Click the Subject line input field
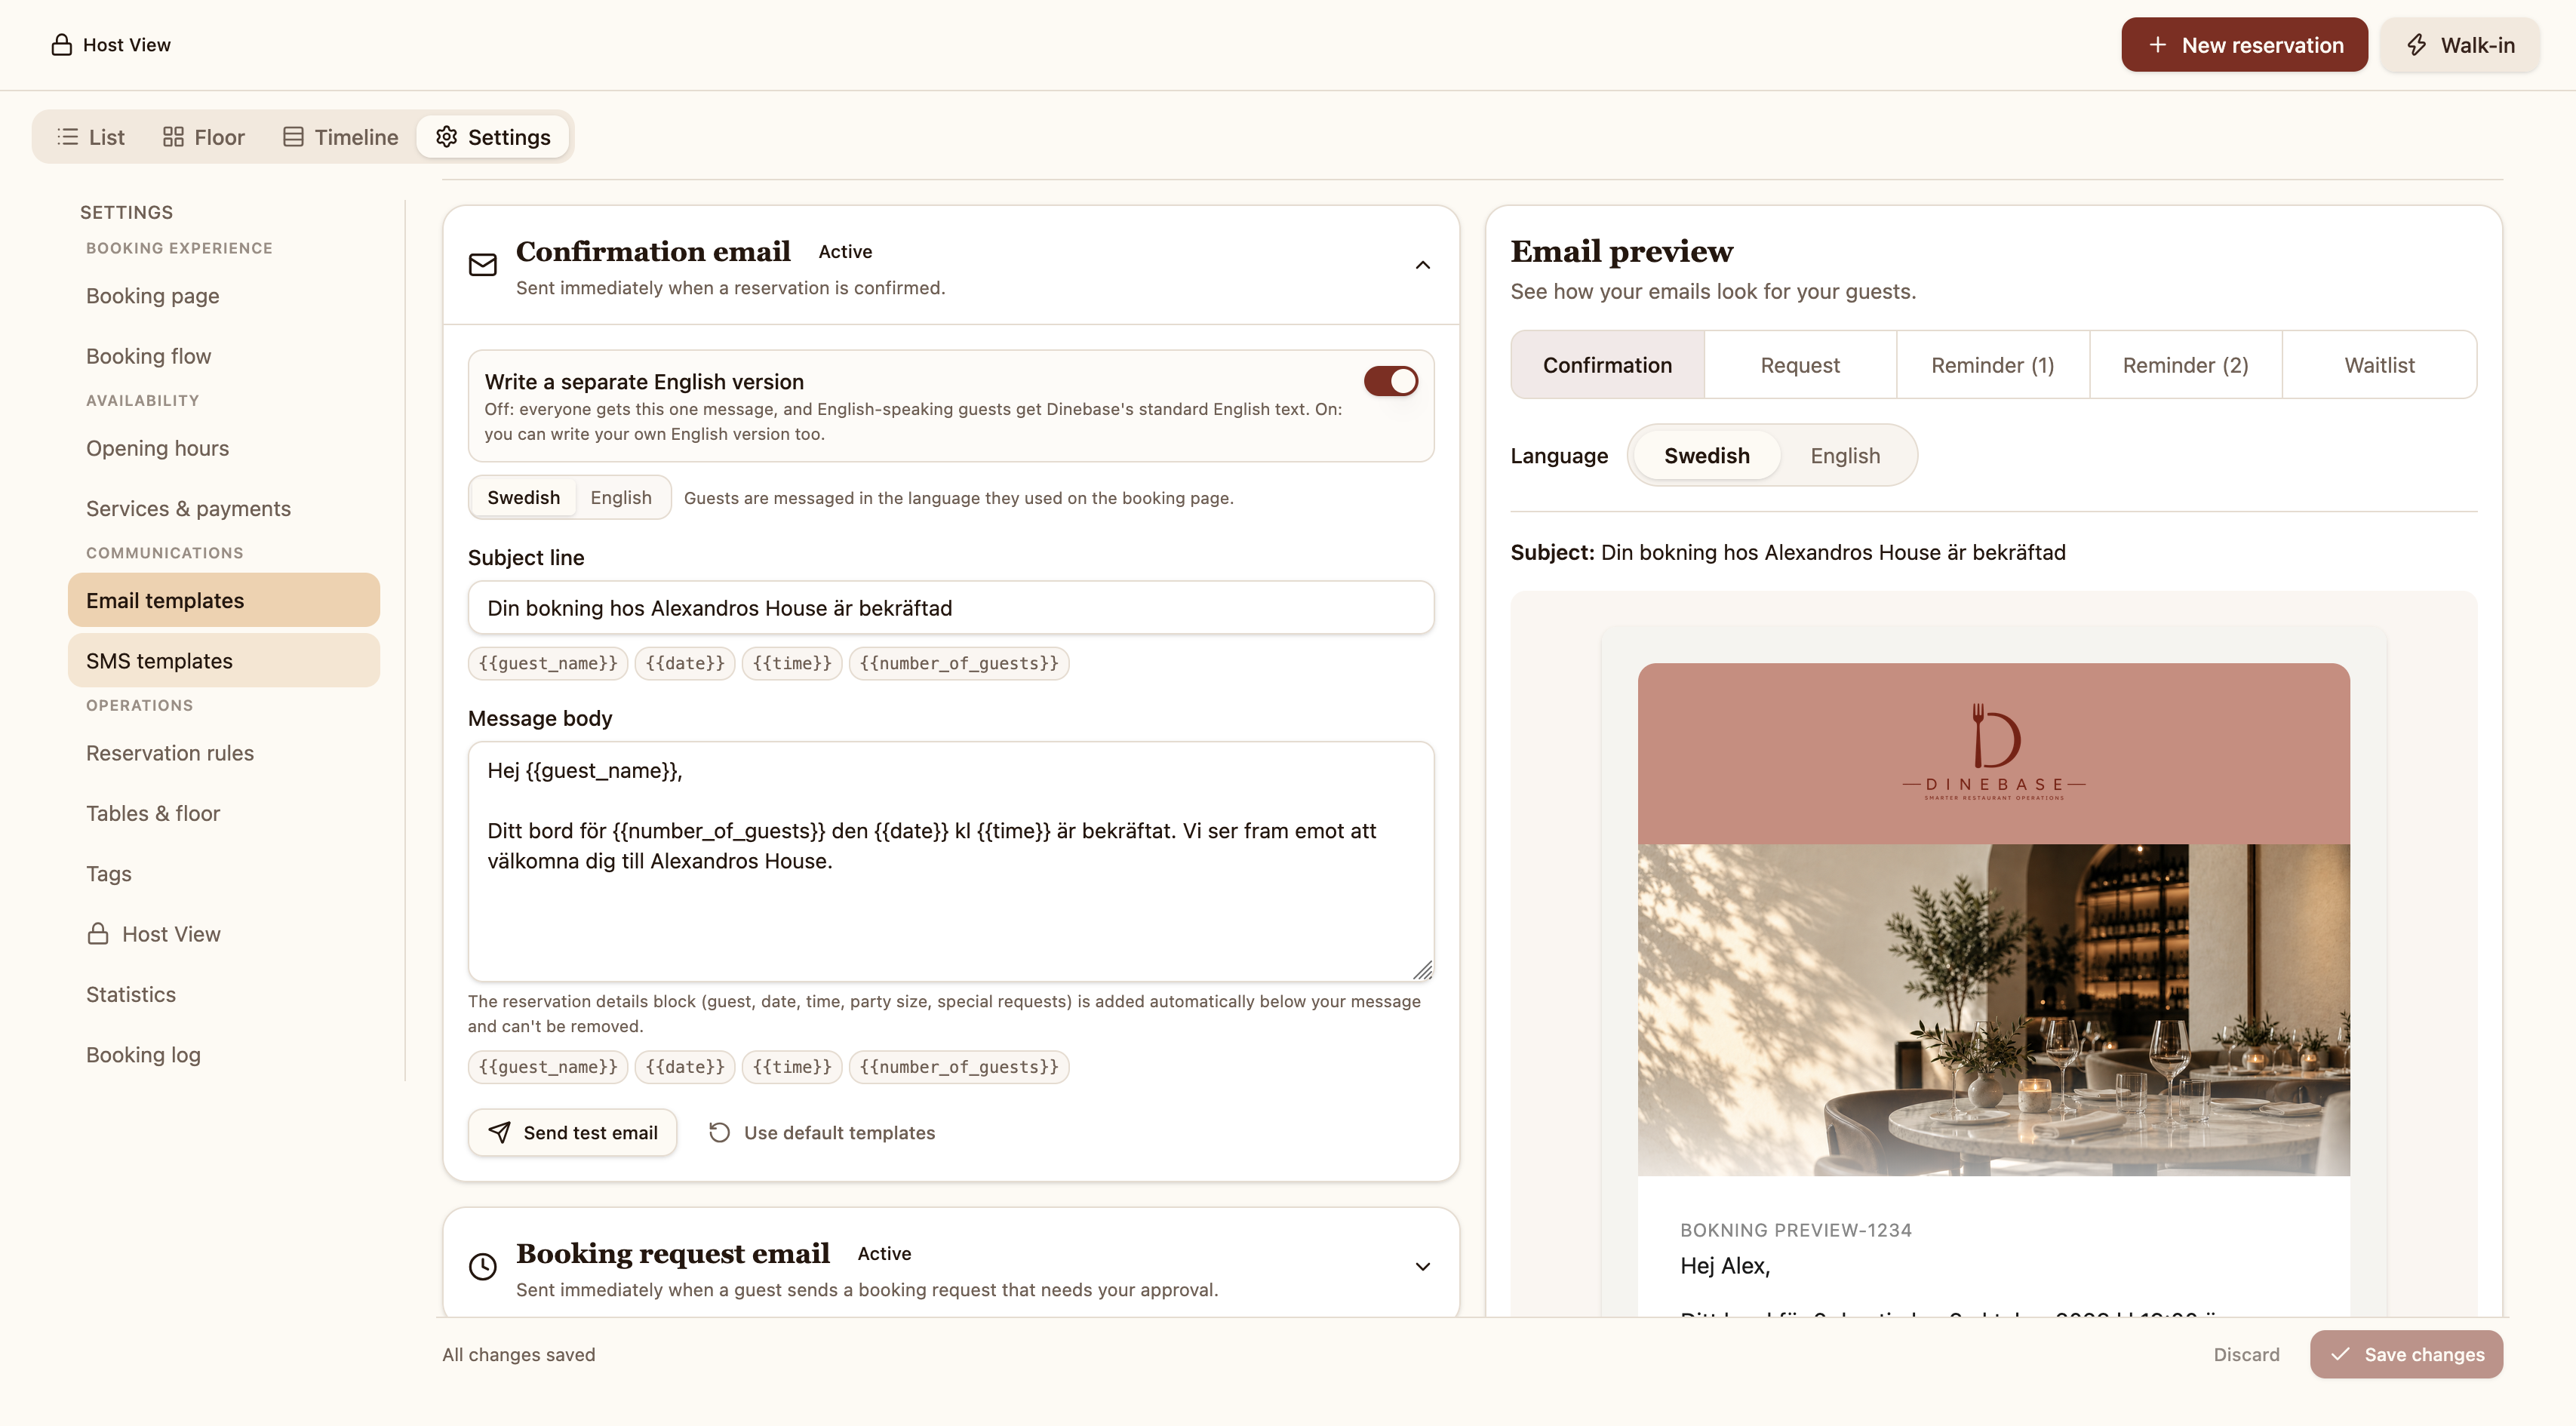The image size is (2576, 1426). click(951, 608)
